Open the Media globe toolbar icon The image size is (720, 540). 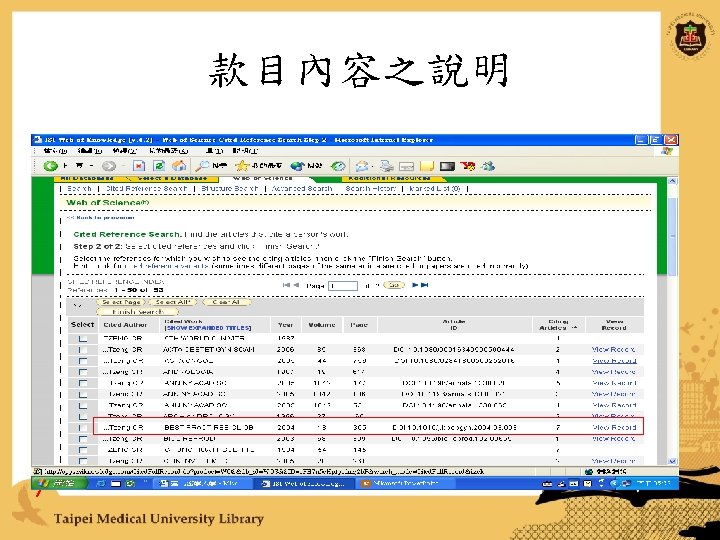(298, 166)
